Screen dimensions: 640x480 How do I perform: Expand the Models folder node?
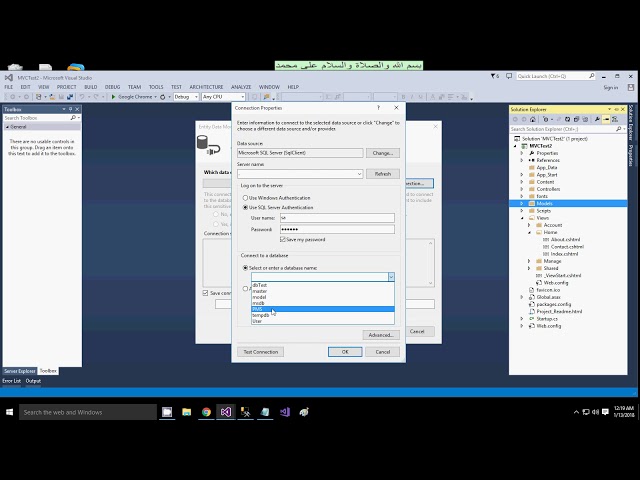(522, 203)
